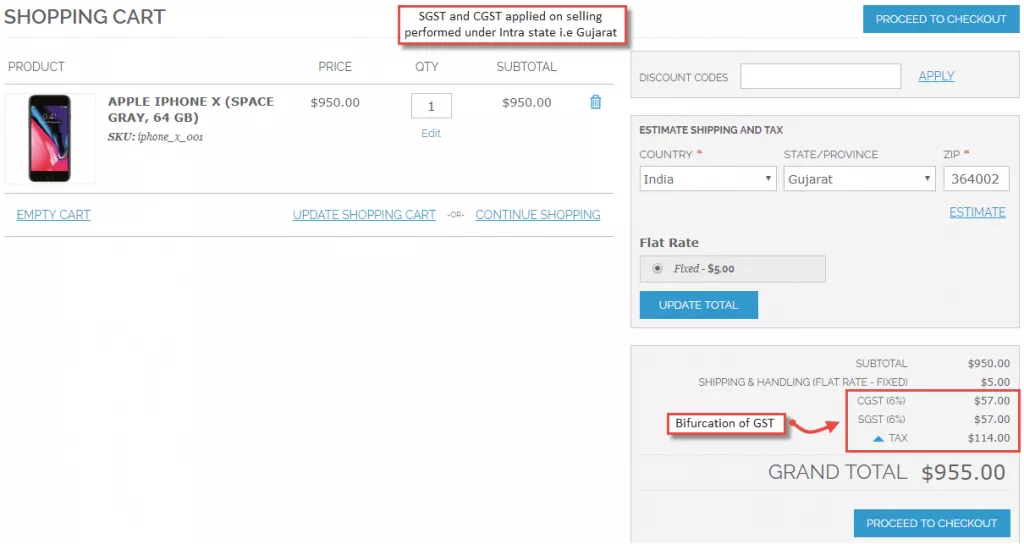The width and height of the screenshot is (1024, 544).
Task: Click top Proceed to Checkout button
Action: [x=941, y=19]
